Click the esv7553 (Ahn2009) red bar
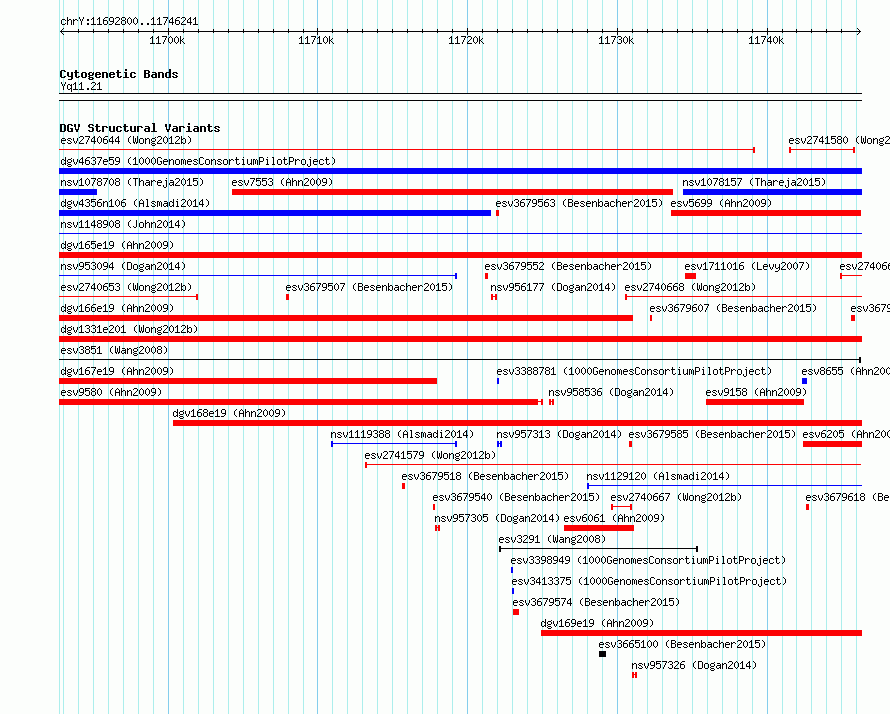 click(x=452, y=192)
